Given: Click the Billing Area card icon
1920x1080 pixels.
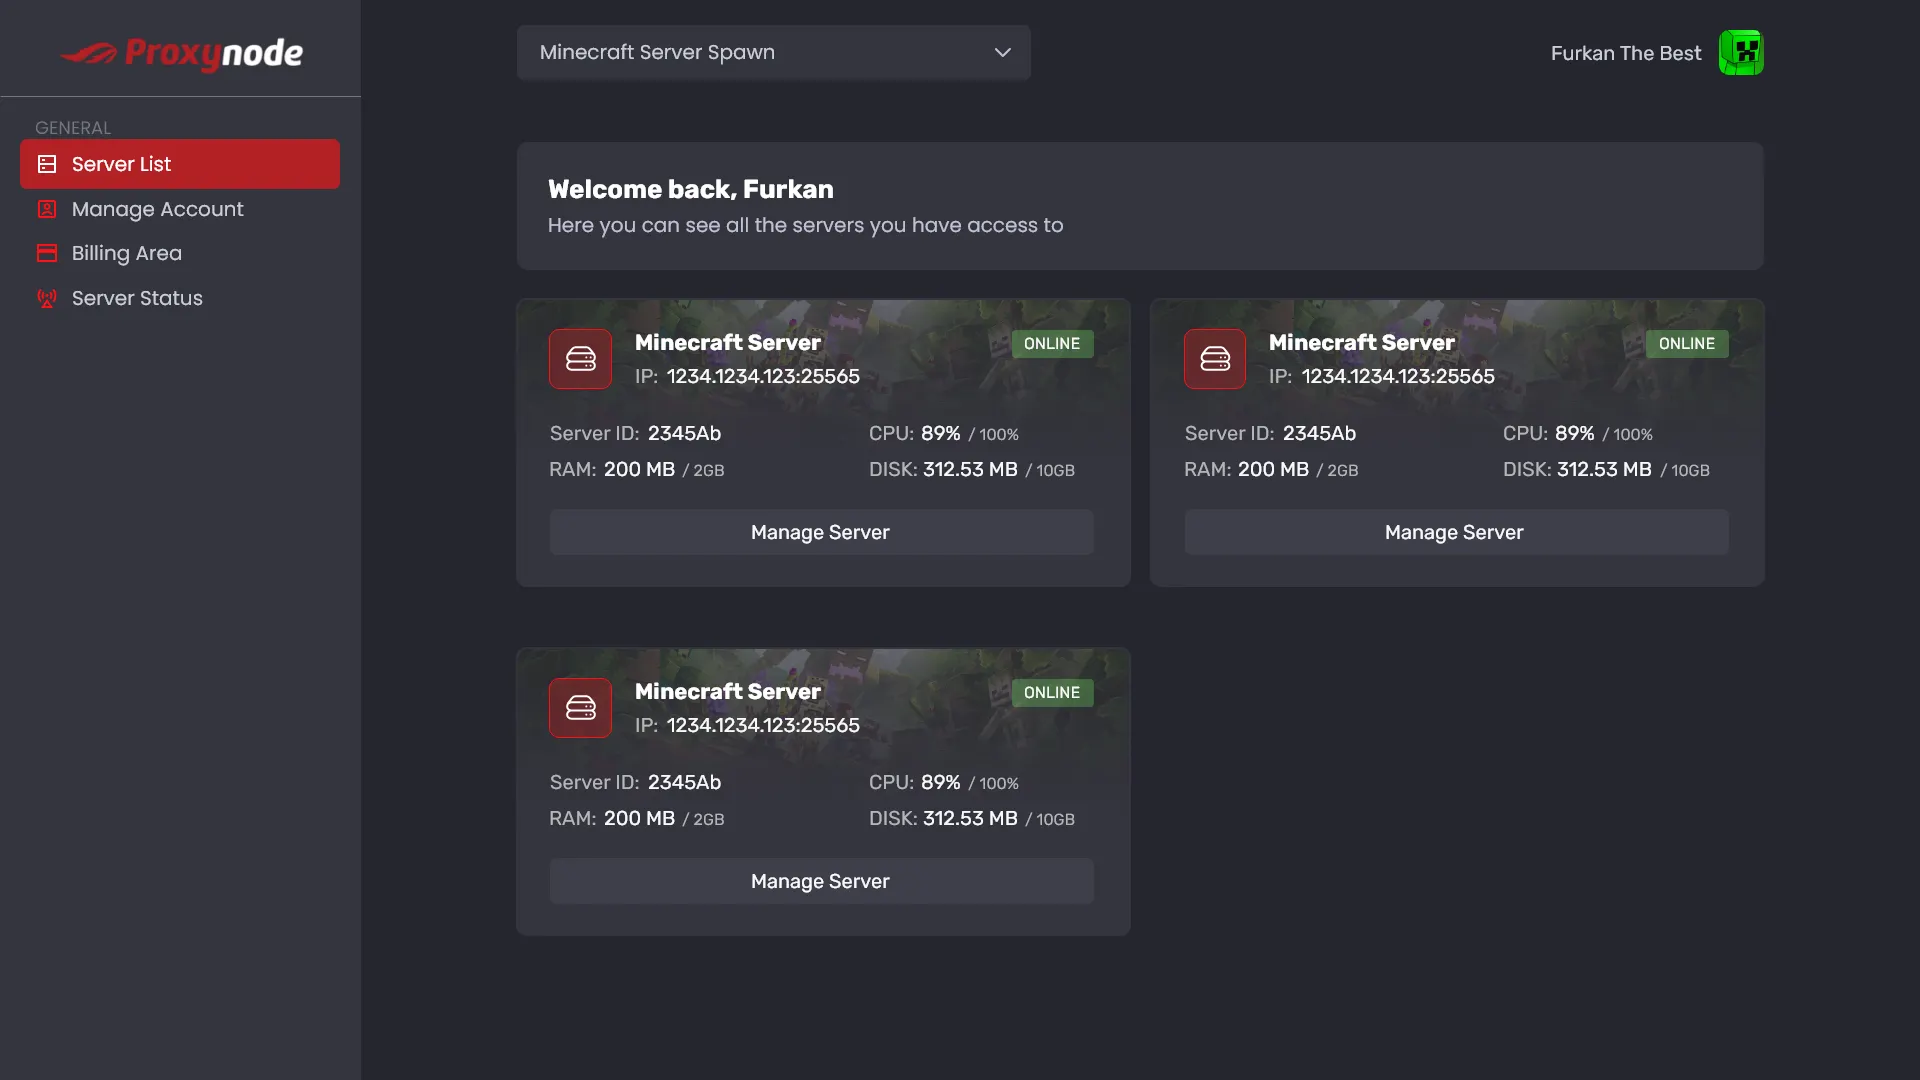Looking at the screenshot, I should [47, 253].
